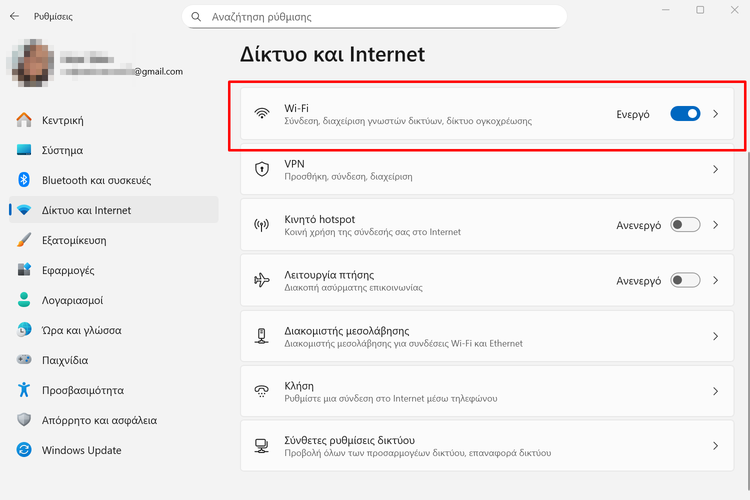750x500 pixels.
Task: Click the mobile hotspot icon
Action: (x=262, y=225)
